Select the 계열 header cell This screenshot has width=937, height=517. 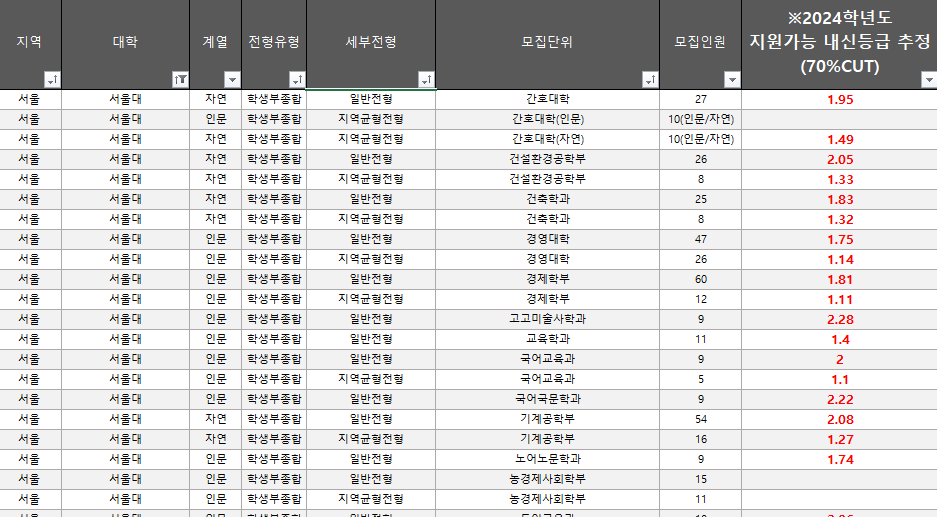216,44
